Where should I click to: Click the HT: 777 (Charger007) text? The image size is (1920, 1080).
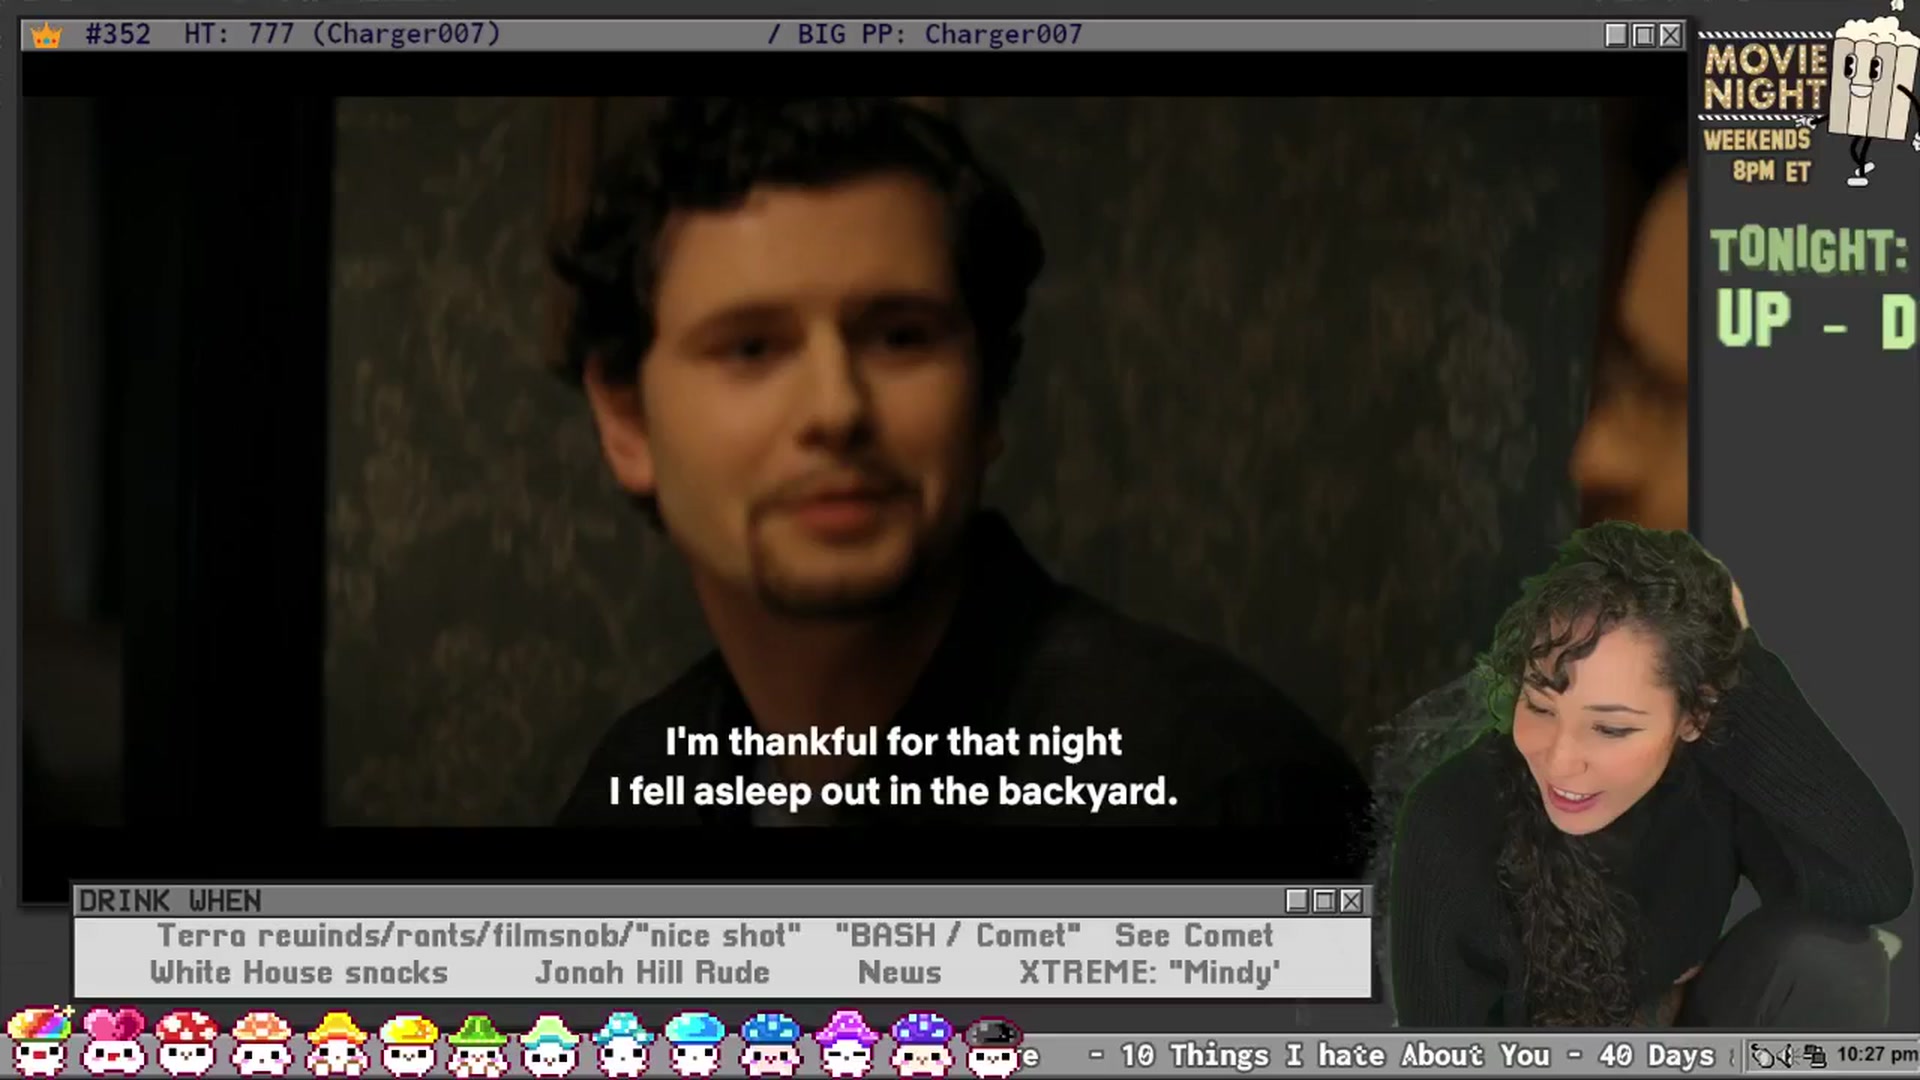(x=342, y=34)
